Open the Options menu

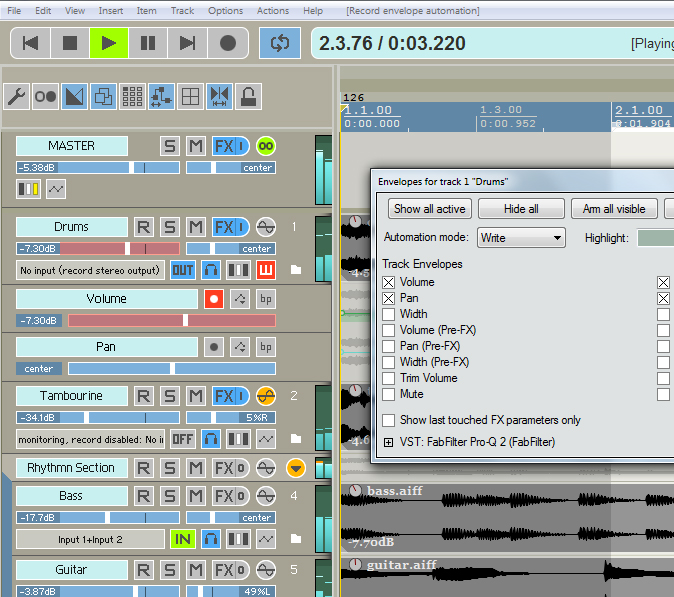pyautogui.click(x=225, y=10)
